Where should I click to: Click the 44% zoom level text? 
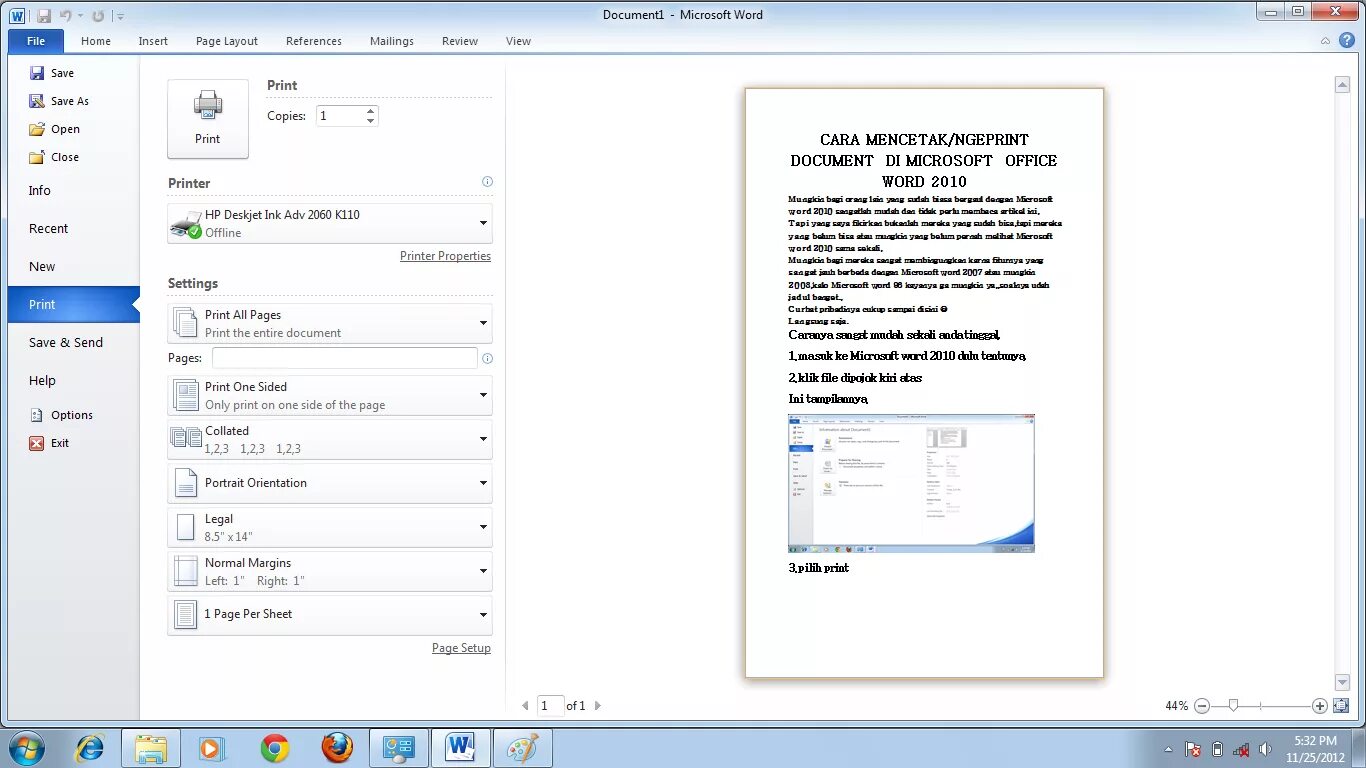1176,706
